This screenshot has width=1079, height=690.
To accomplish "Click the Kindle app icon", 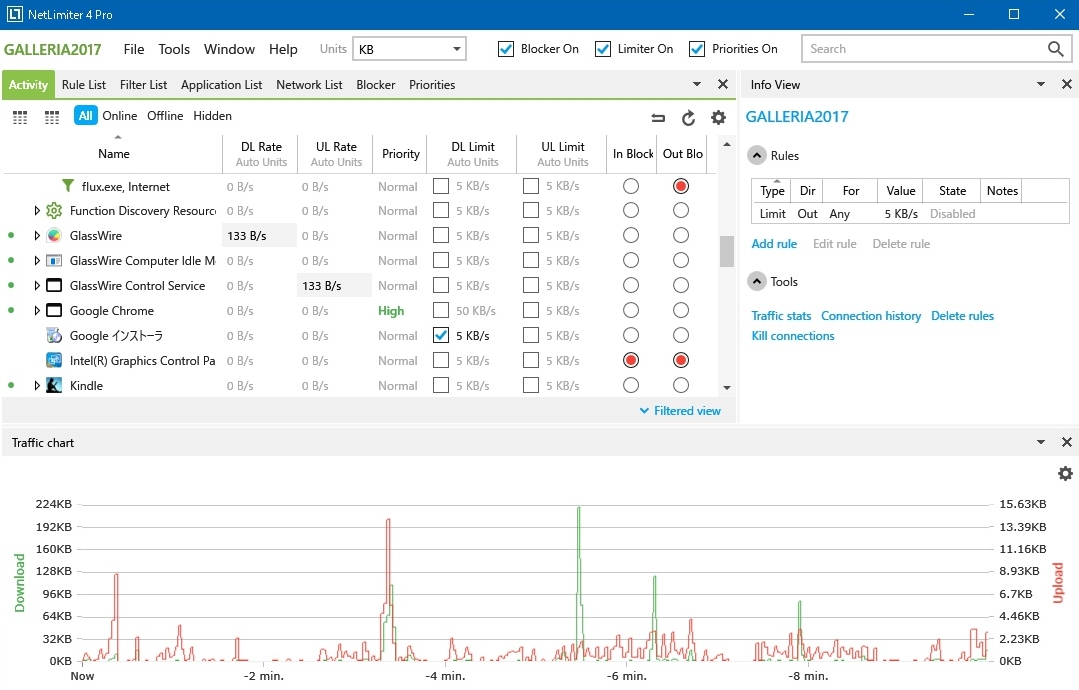I will point(54,386).
